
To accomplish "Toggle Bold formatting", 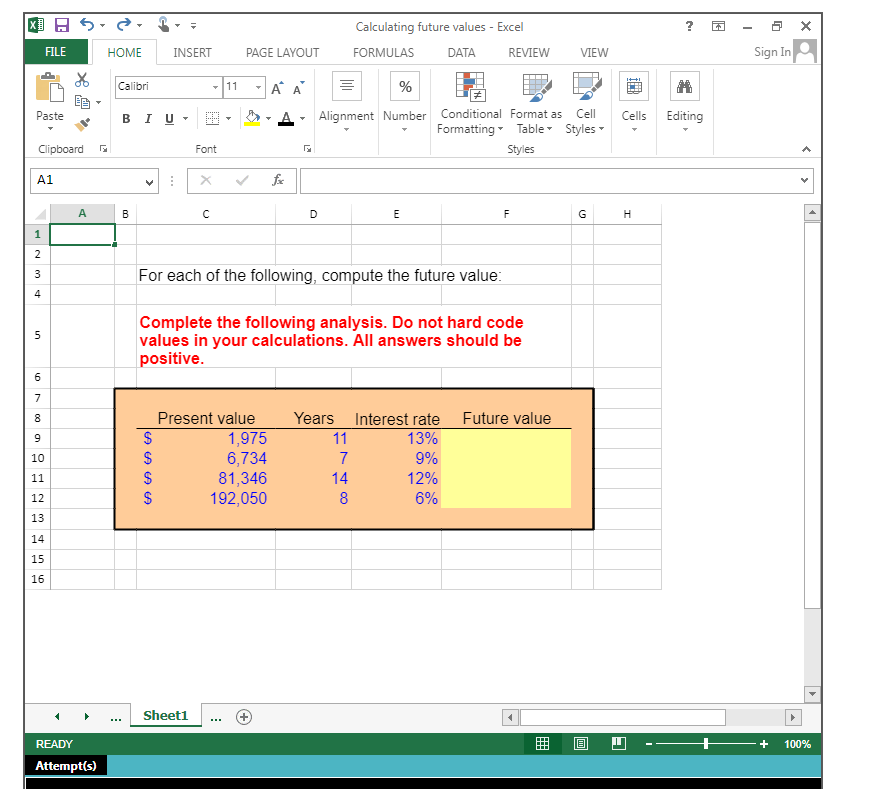I will click(x=125, y=118).
